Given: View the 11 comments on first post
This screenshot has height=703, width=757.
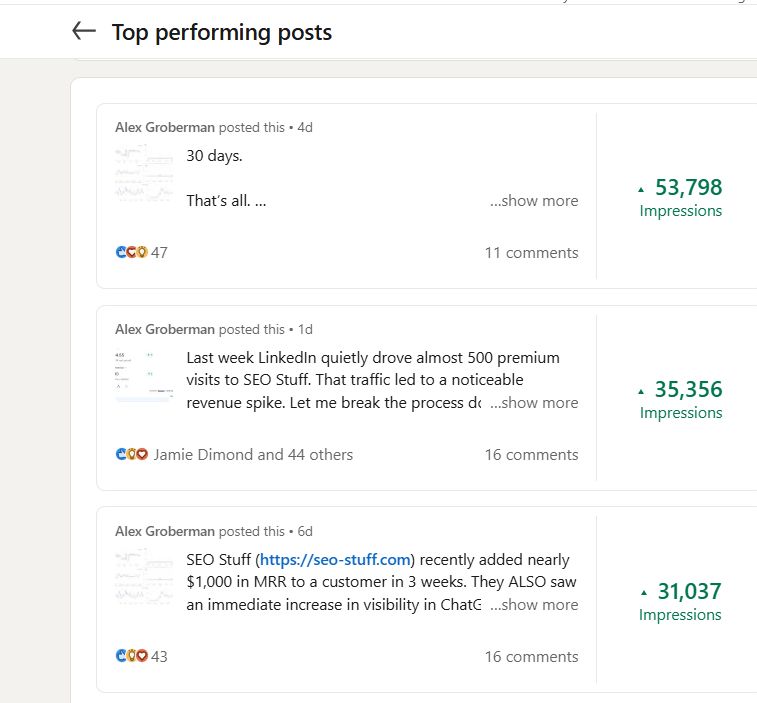Looking at the screenshot, I should click(x=531, y=253).
